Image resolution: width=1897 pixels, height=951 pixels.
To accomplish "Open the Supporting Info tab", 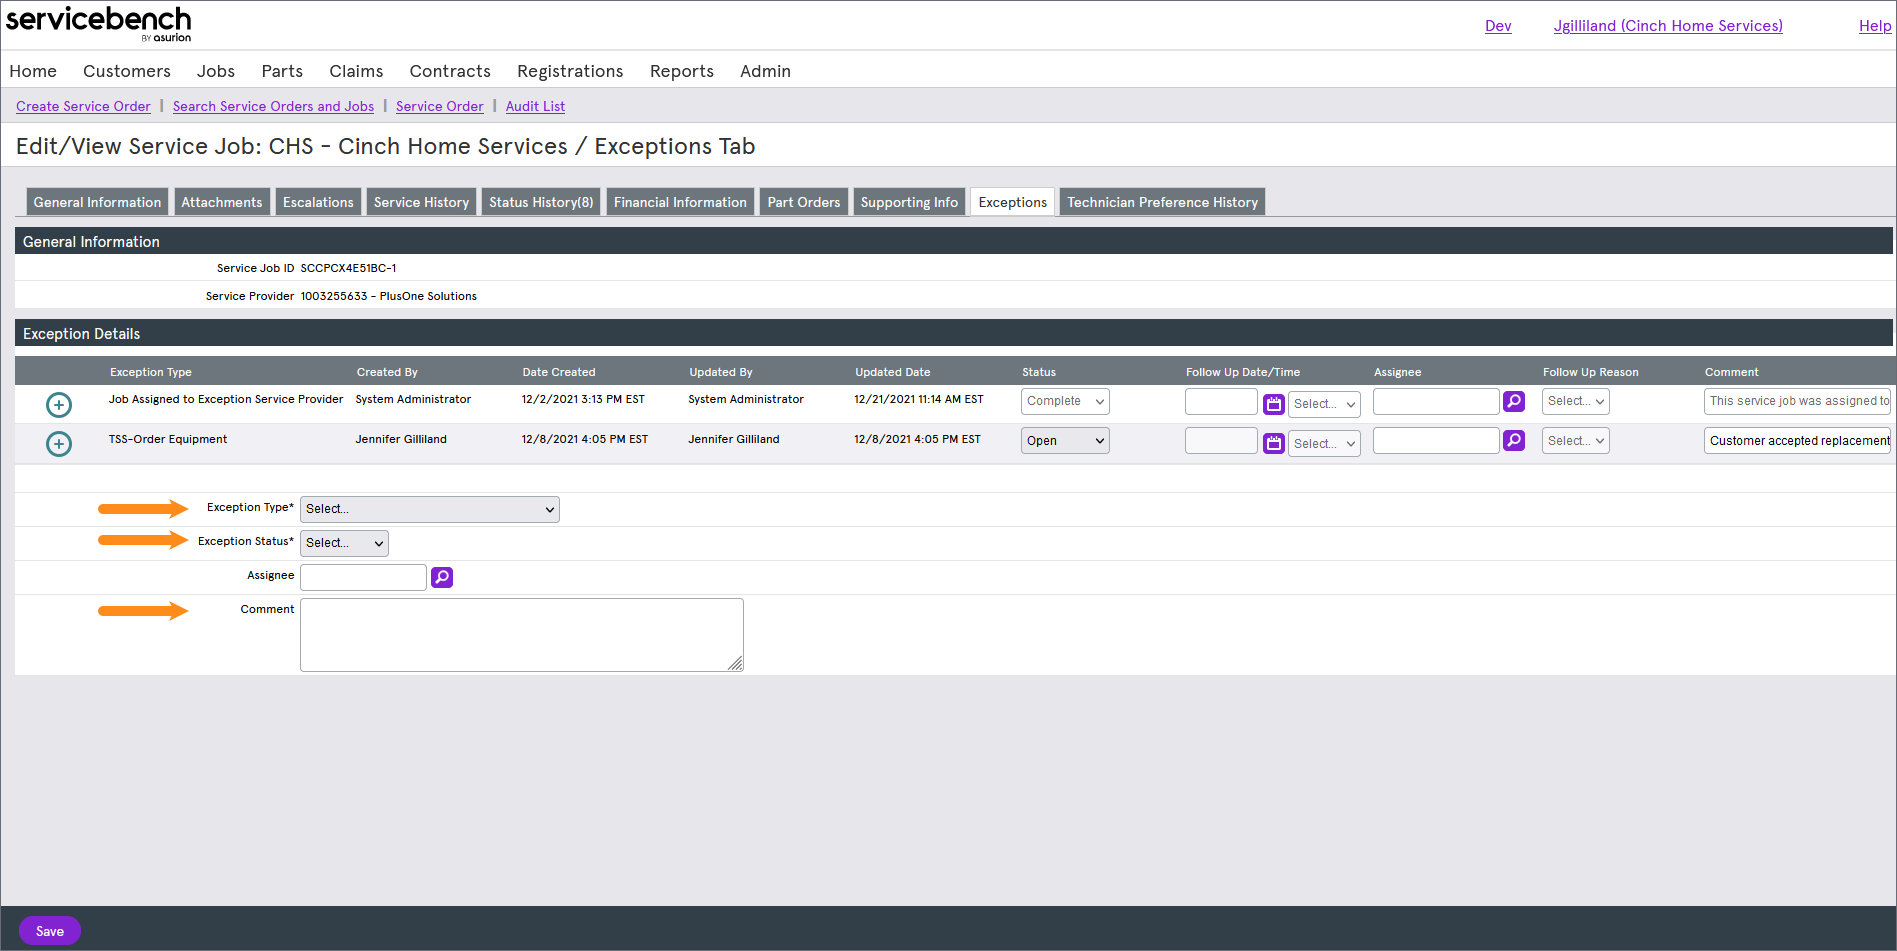I will click(909, 202).
